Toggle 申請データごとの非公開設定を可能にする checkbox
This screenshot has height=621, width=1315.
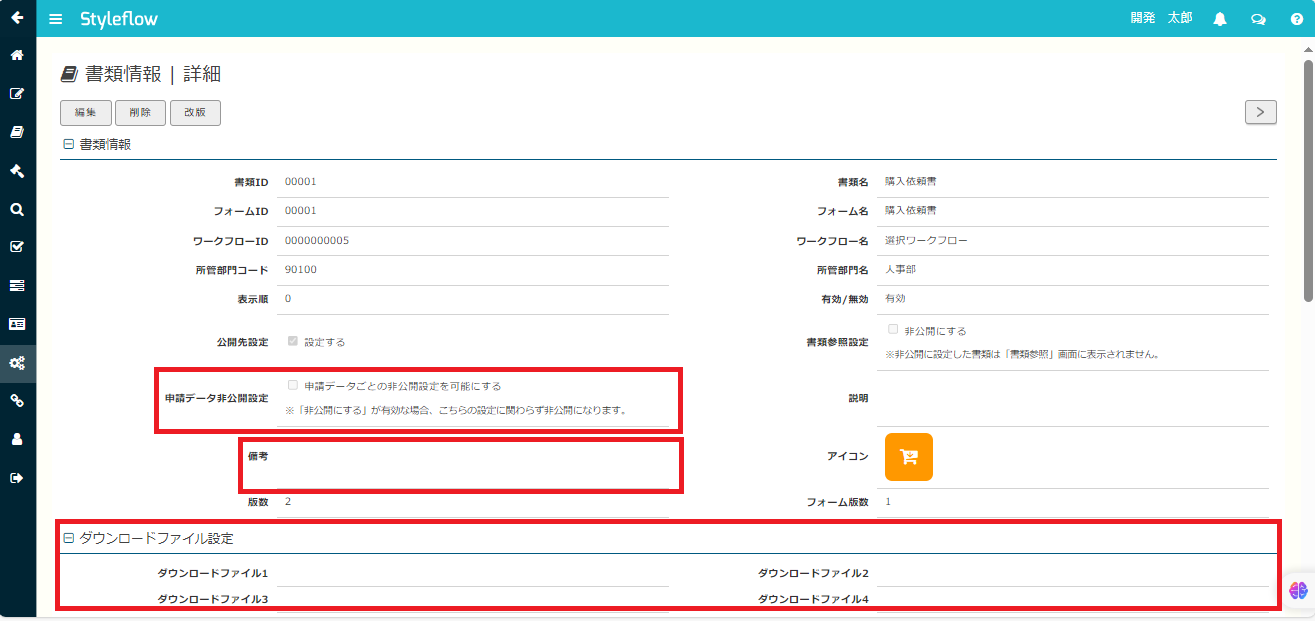coord(293,385)
